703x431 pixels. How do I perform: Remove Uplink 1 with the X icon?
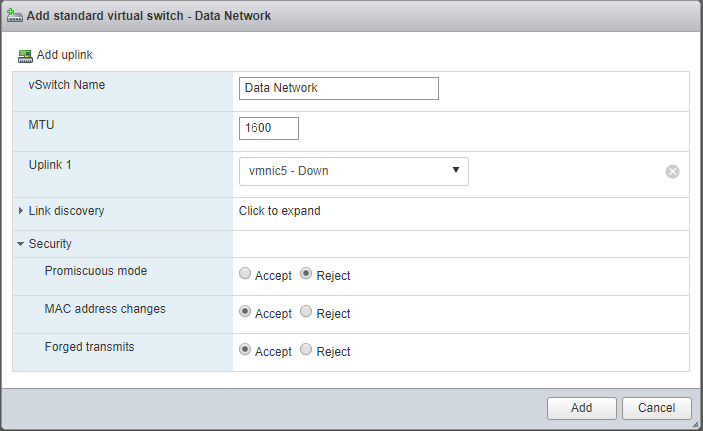click(672, 171)
